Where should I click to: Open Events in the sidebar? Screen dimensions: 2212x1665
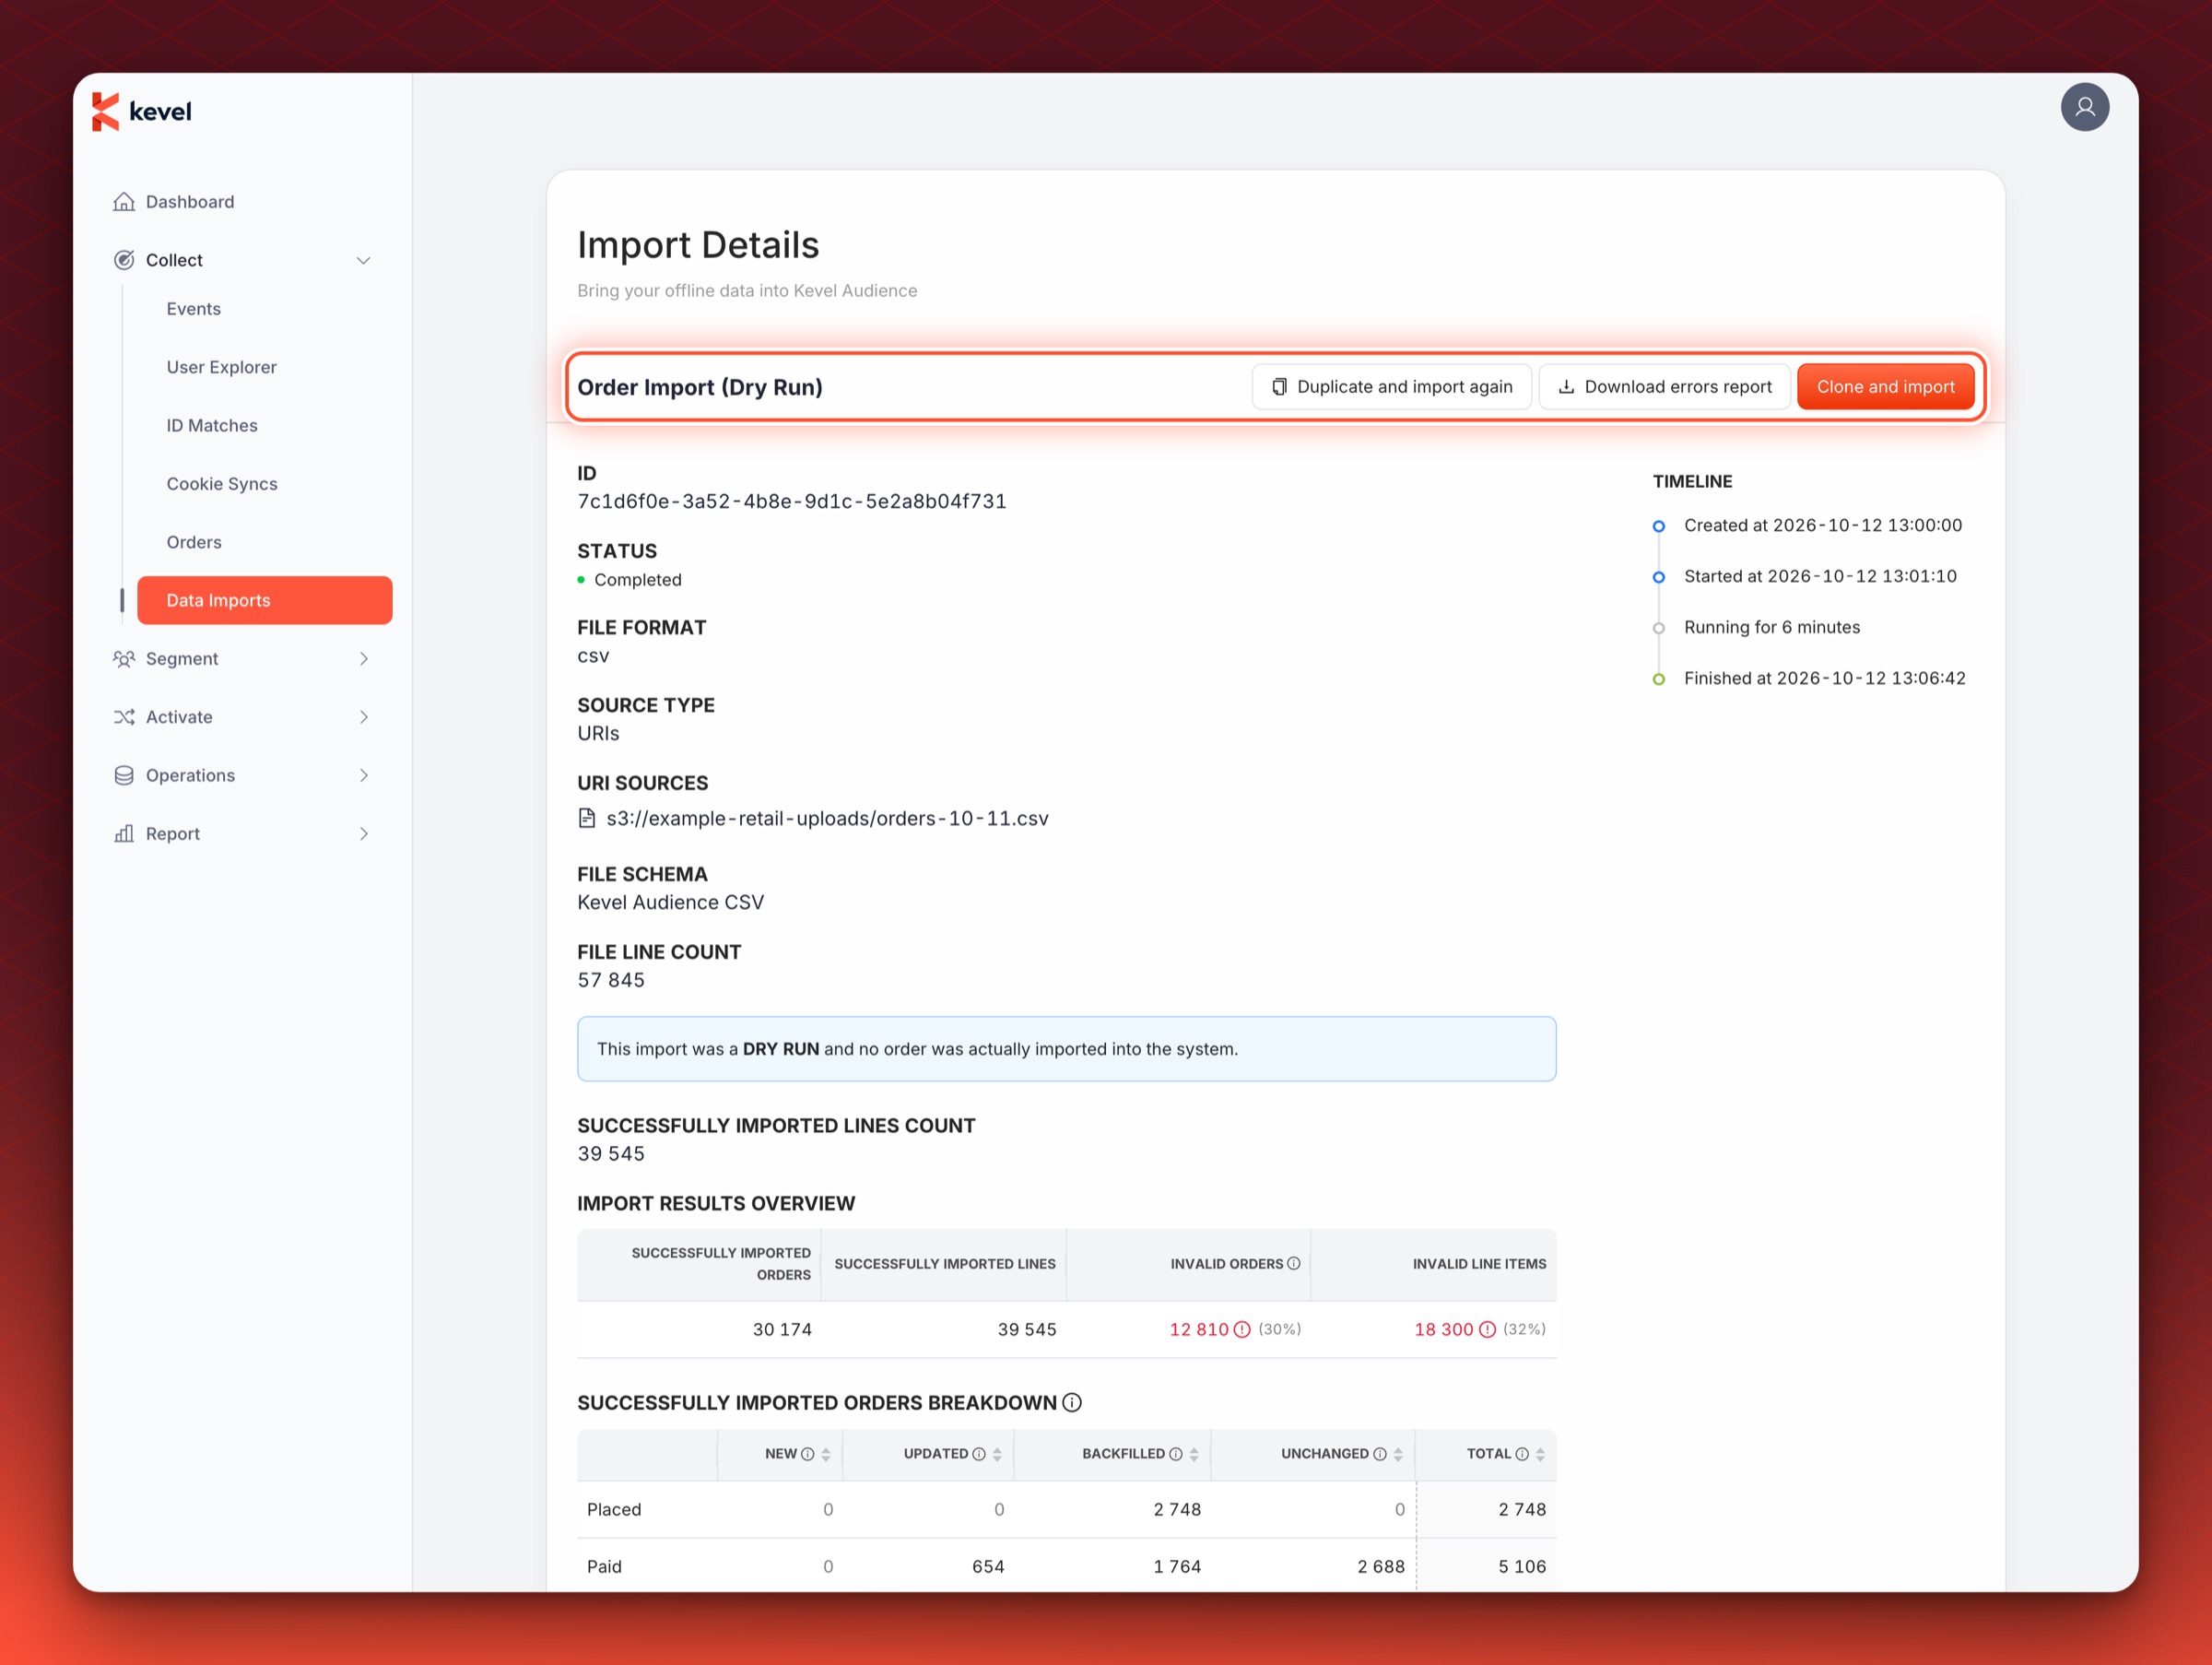[x=193, y=309]
